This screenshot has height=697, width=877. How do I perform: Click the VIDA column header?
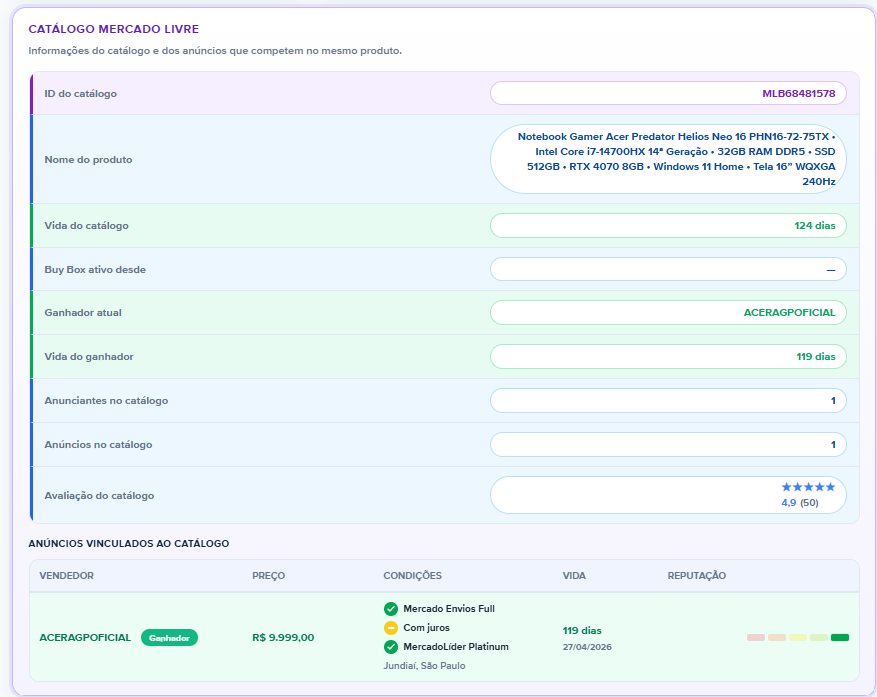[574, 576]
